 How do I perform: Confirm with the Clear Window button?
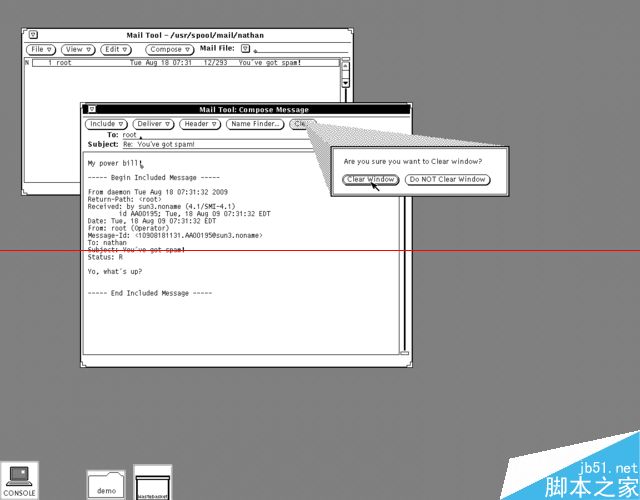(371, 180)
